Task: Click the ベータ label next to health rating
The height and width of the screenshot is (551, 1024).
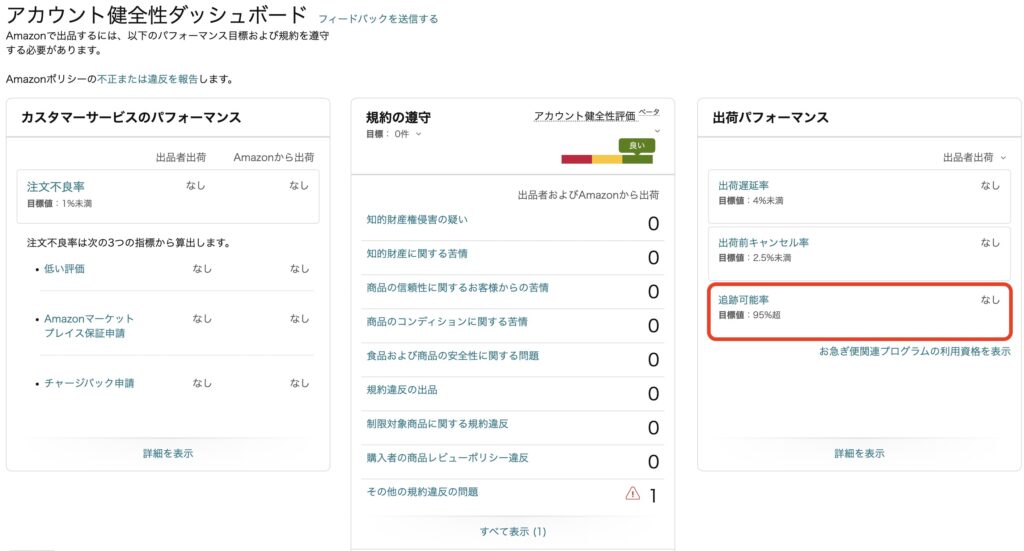Action: pyautogui.click(x=649, y=112)
